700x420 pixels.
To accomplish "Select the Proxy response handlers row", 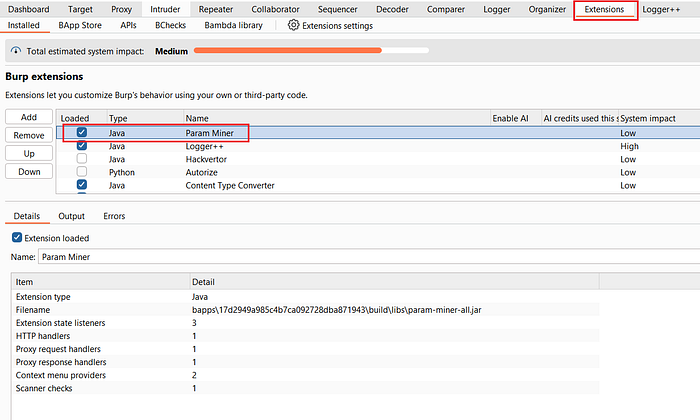I will (x=306, y=362).
